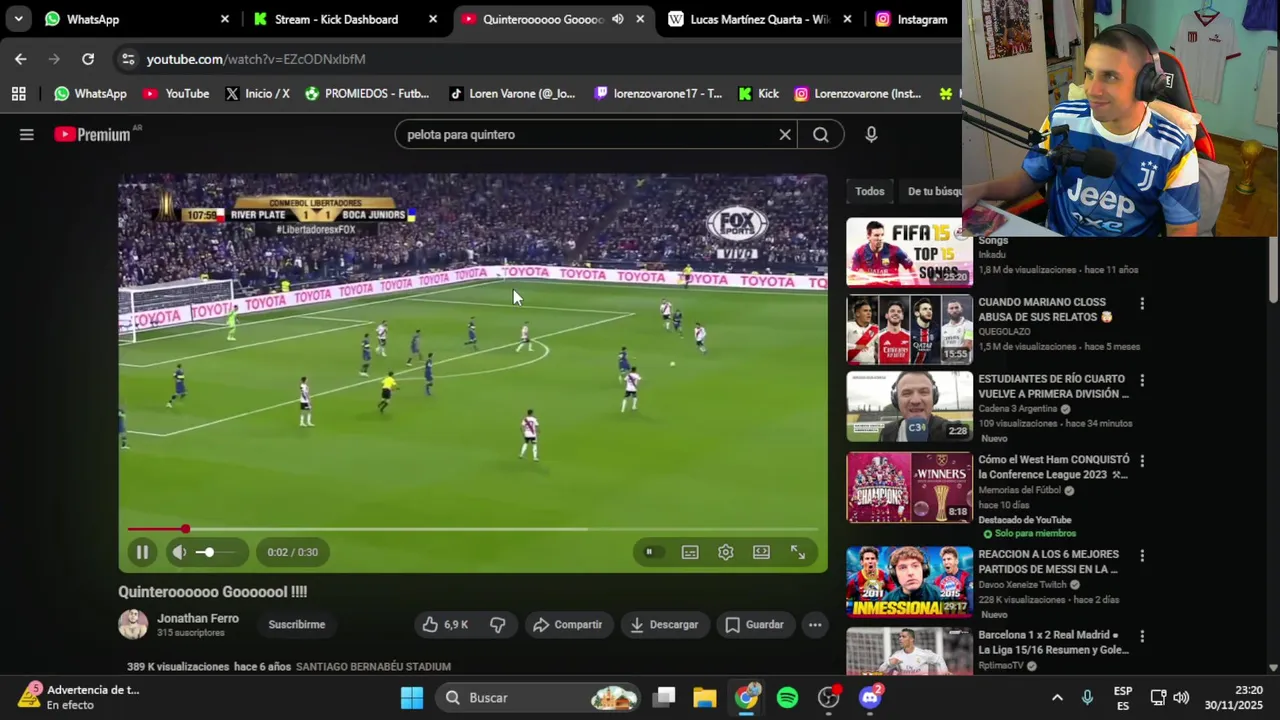Pause the video playback
This screenshot has height=720, width=1280.
(142, 552)
